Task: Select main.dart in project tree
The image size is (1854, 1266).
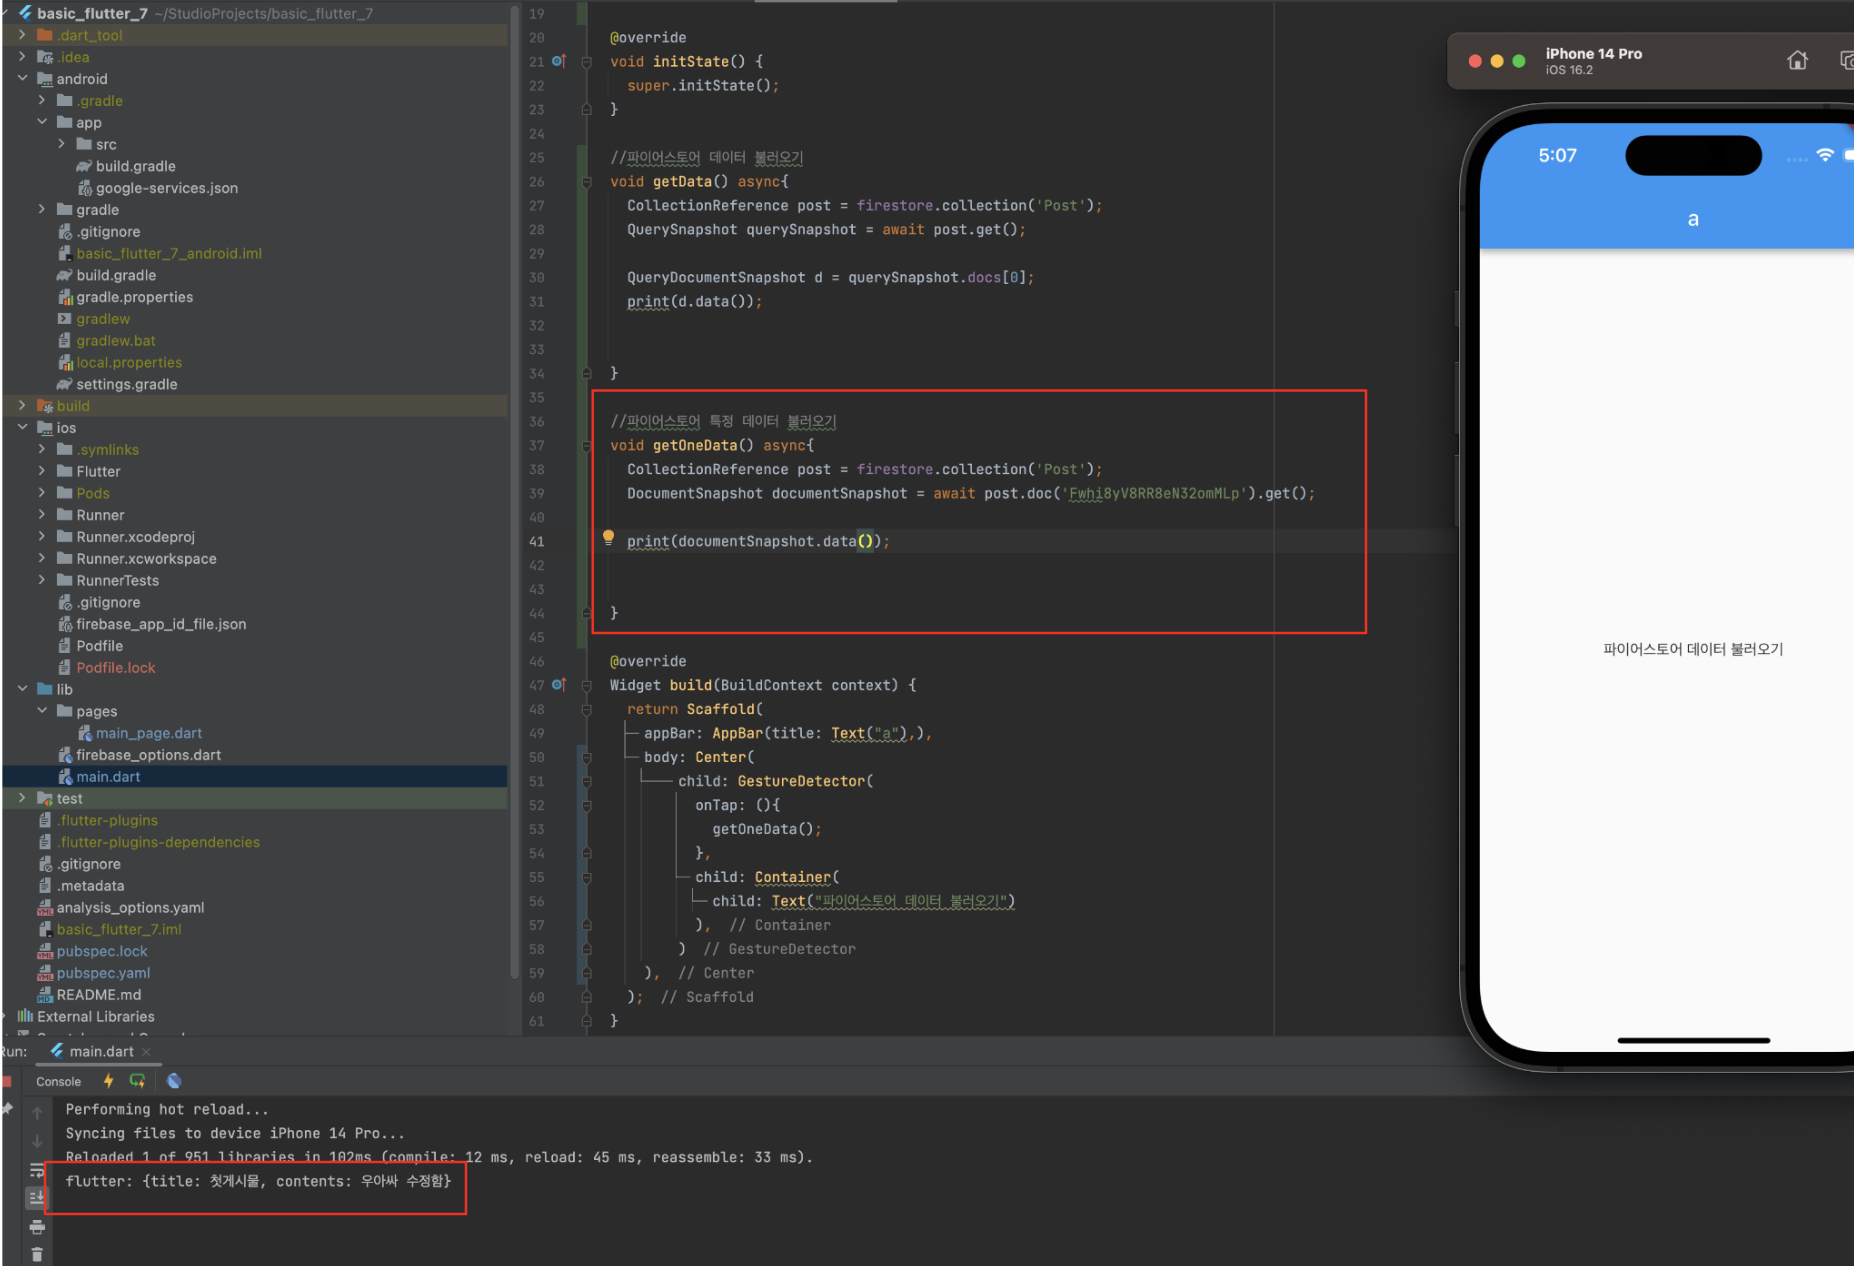Action: pyautogui.click(x=108, y=777)
